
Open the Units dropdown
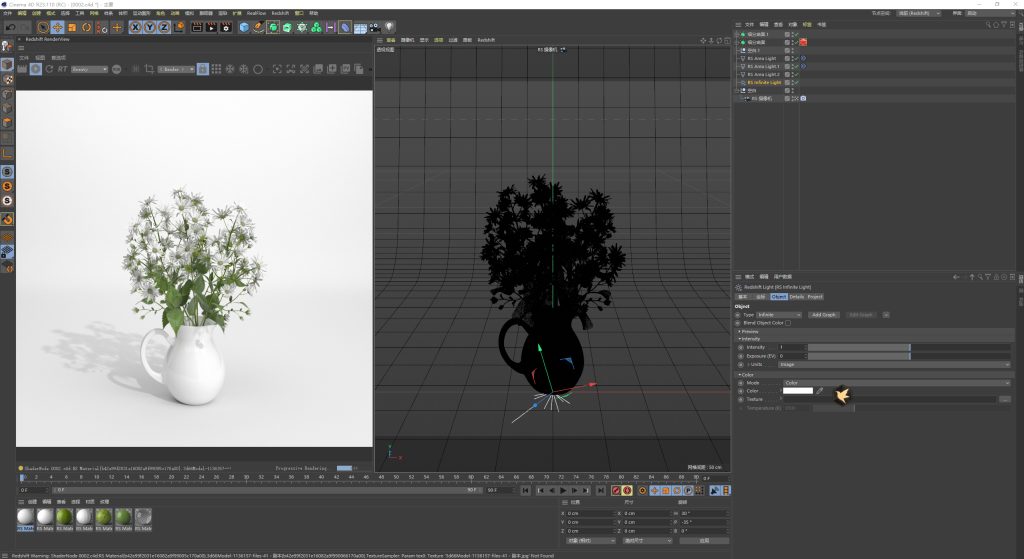click(x=894, y=364)
